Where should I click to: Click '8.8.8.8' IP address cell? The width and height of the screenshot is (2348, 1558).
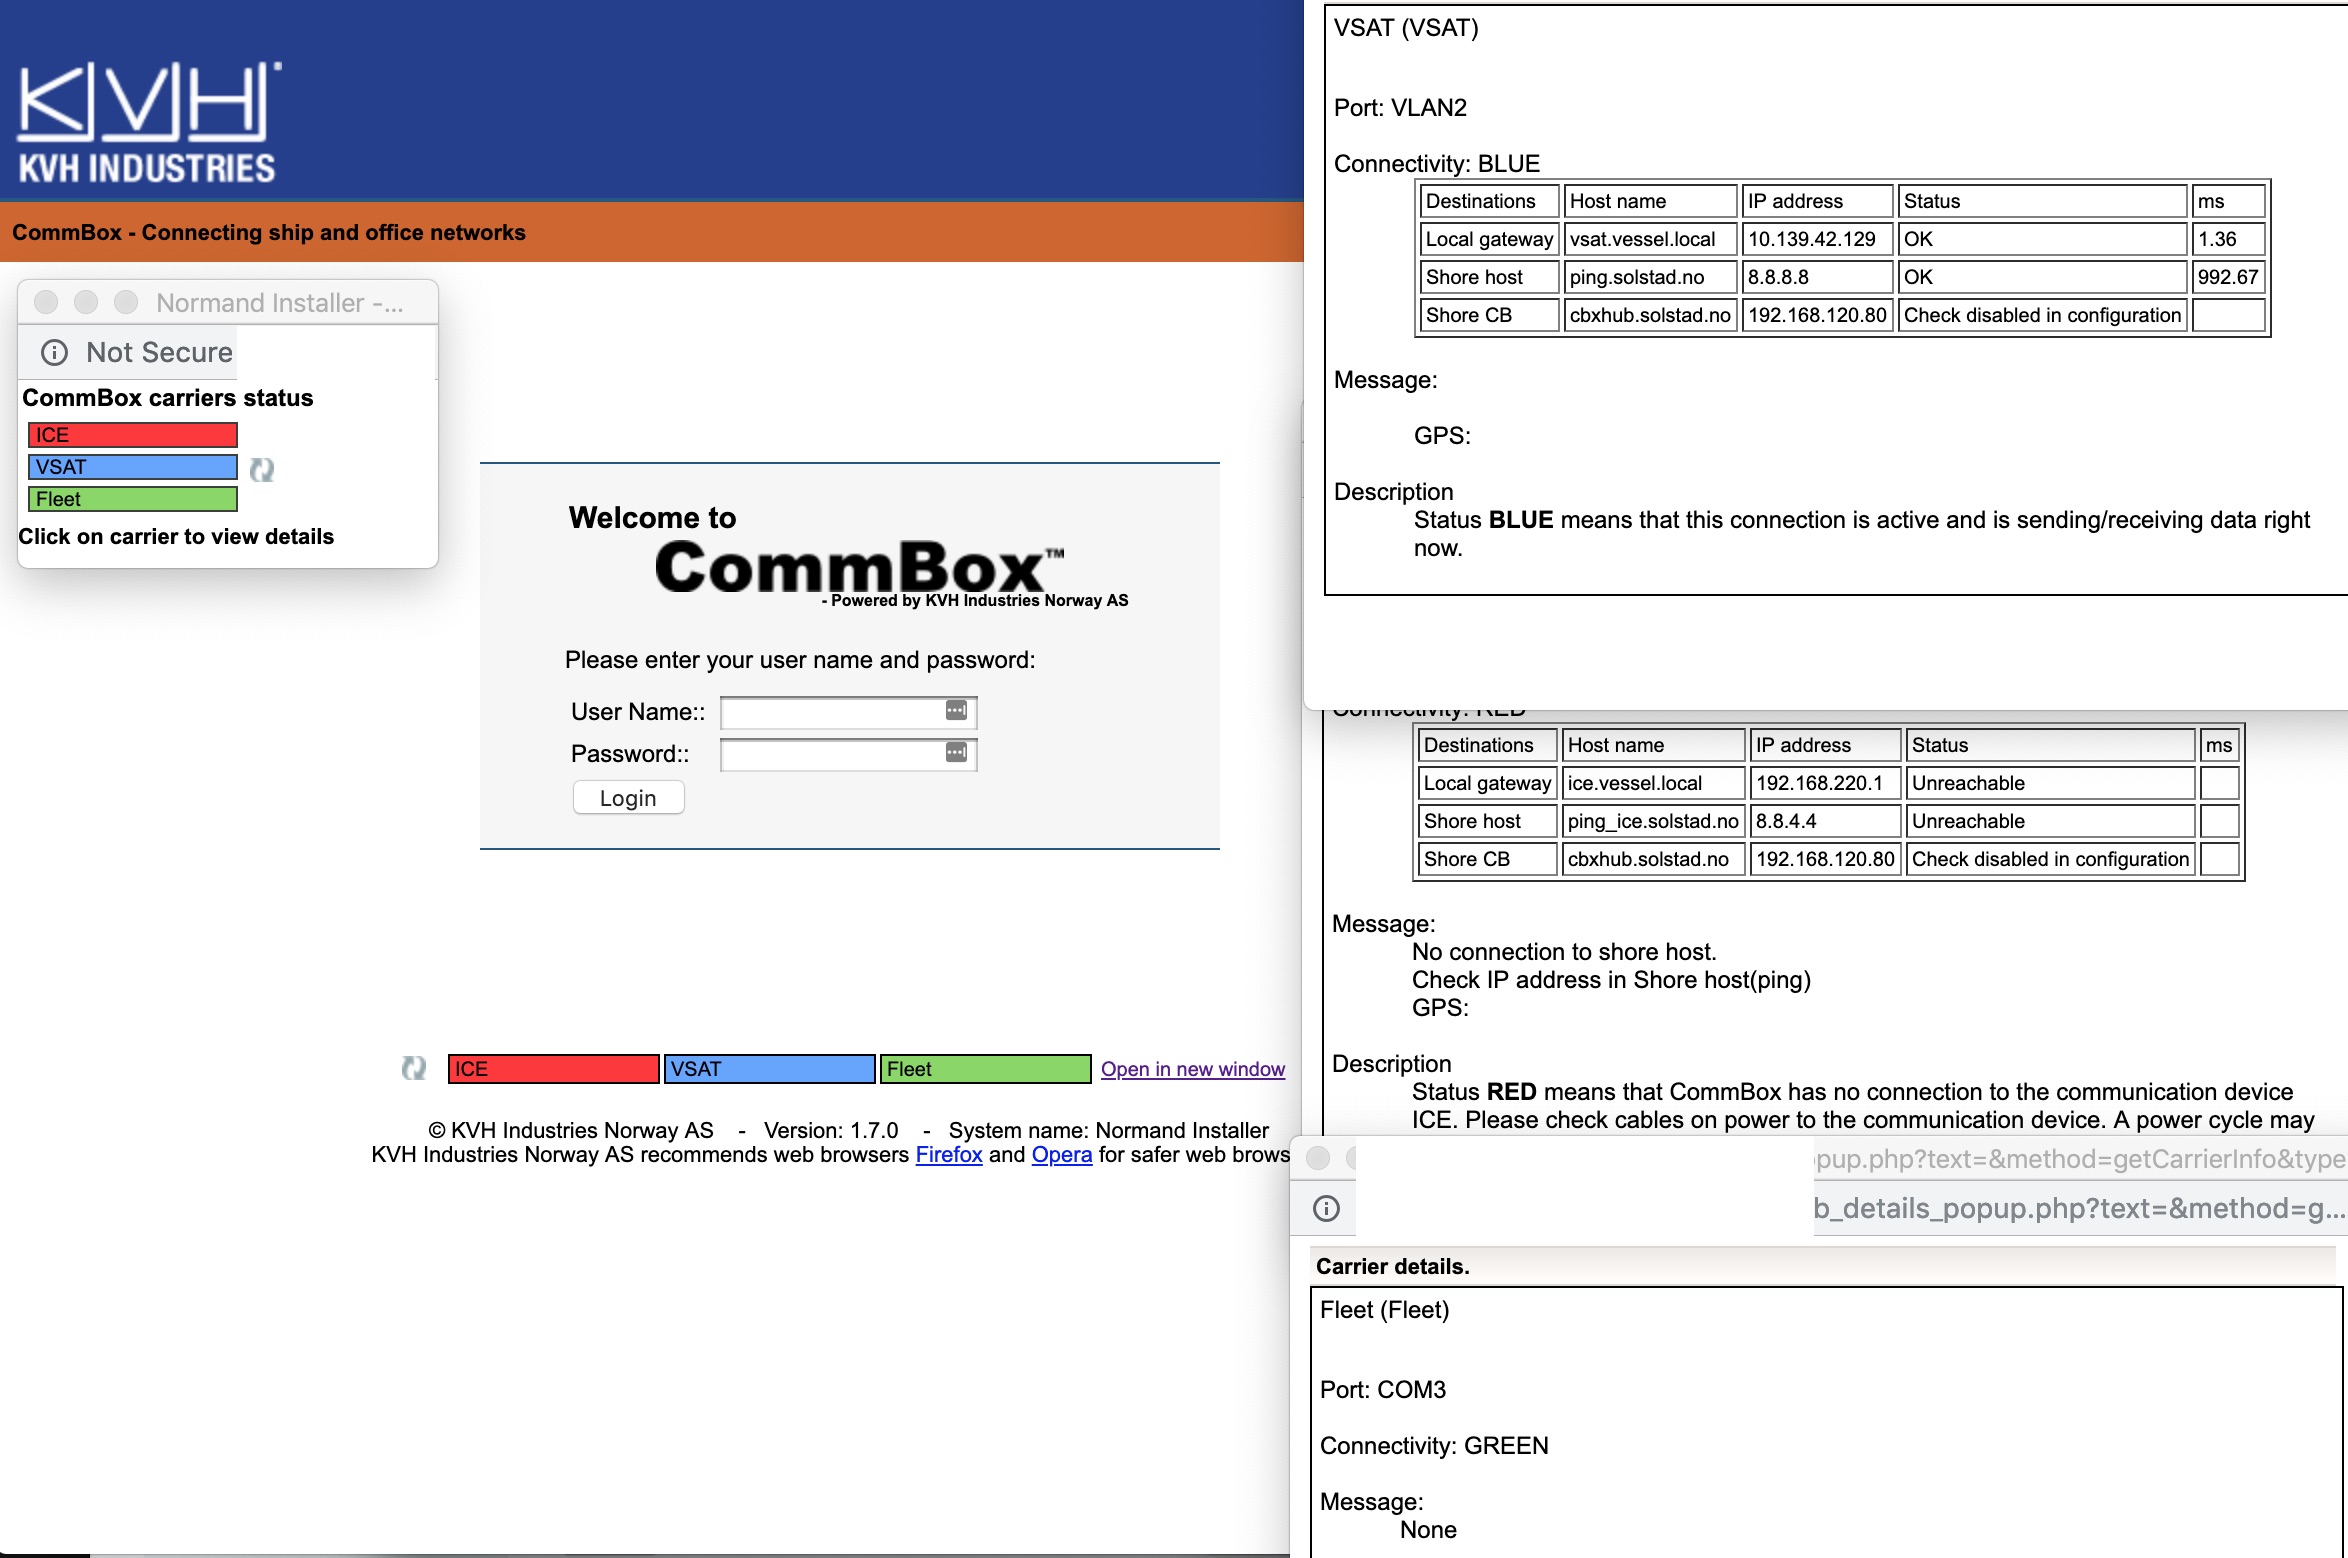click(x=1817, y=277)
